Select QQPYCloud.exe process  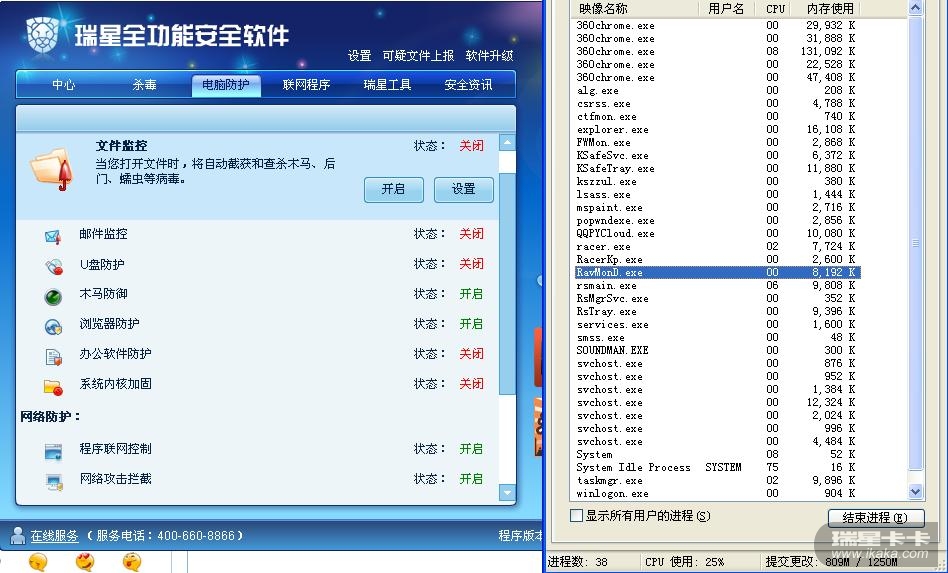point(716,233)
